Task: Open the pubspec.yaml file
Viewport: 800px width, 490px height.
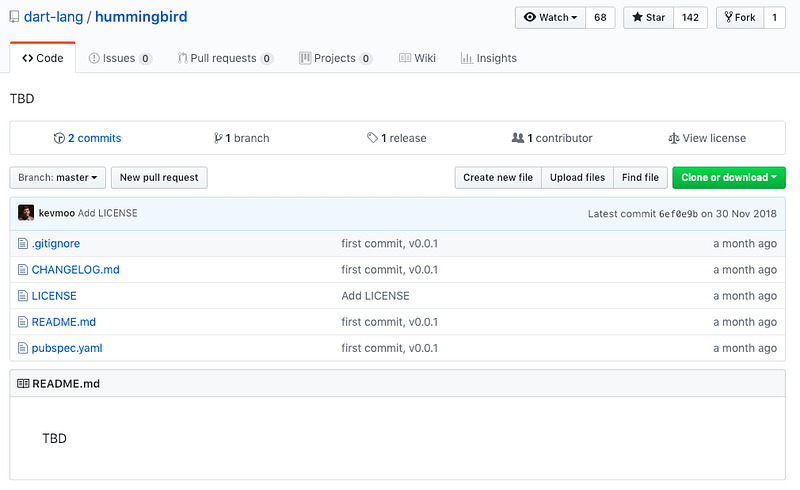Action: [x=67, y=348]
